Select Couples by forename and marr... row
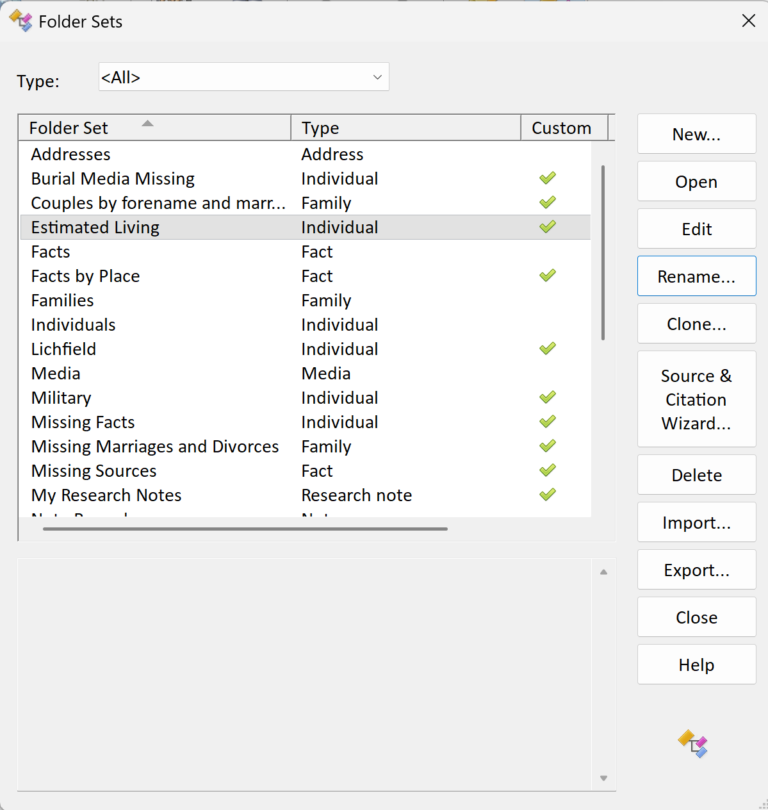Image resolution: width=768 pixels, height=810 pixels. [x=305, y=202]
